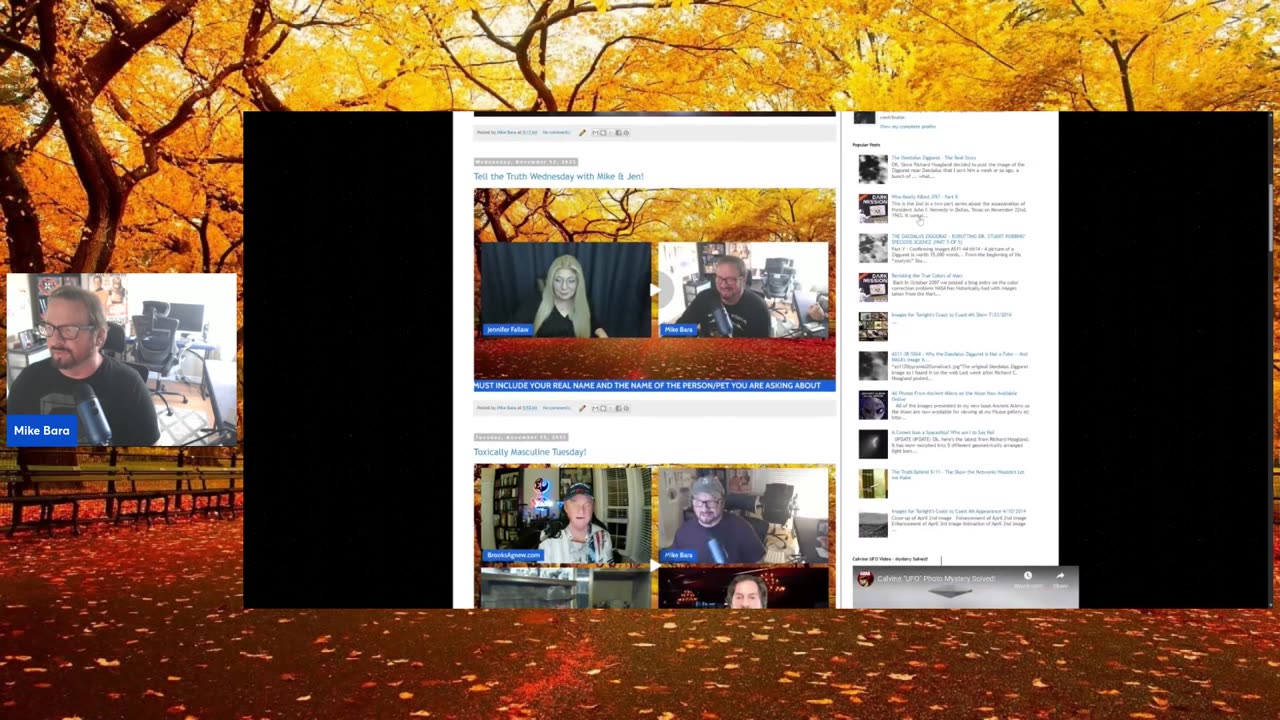Click the Tuesday, November 11 date header

click(x=521, y=437)
